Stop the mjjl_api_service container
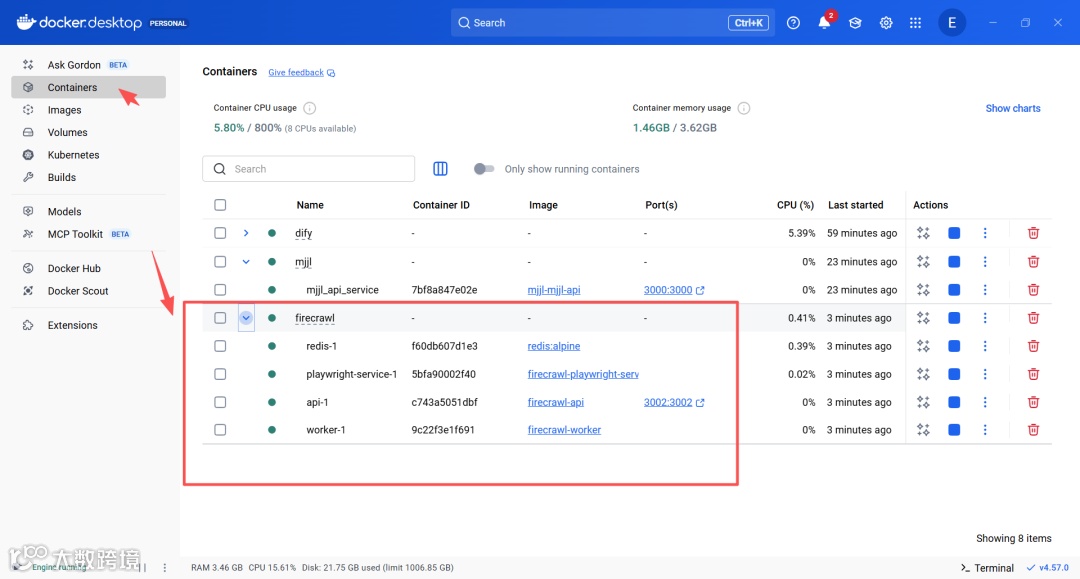Image resolution: width=1080 pixels, height=579 pixels. pos(954,290)
